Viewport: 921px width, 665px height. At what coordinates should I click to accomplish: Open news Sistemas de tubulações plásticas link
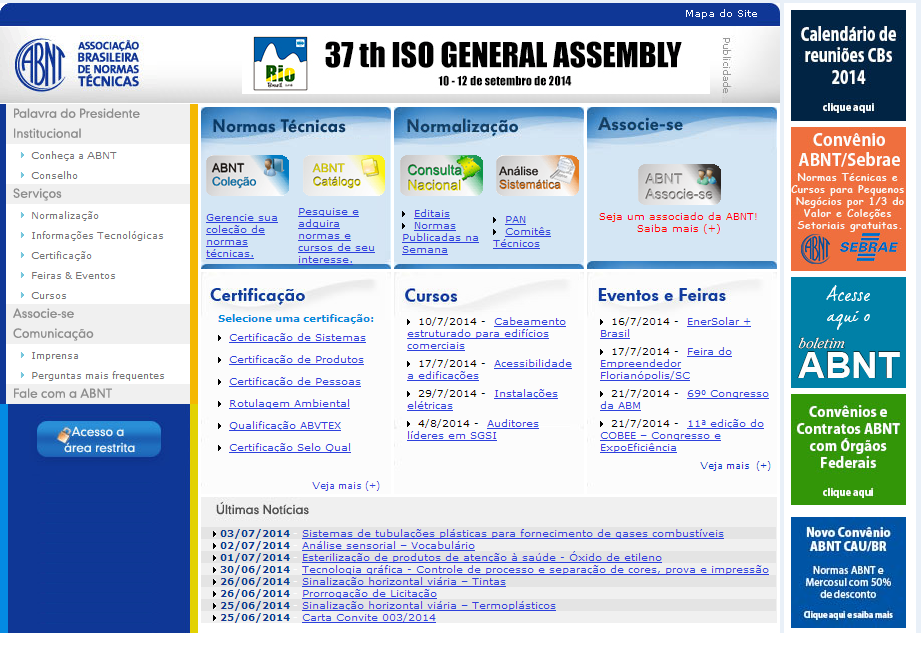[513, 533]
